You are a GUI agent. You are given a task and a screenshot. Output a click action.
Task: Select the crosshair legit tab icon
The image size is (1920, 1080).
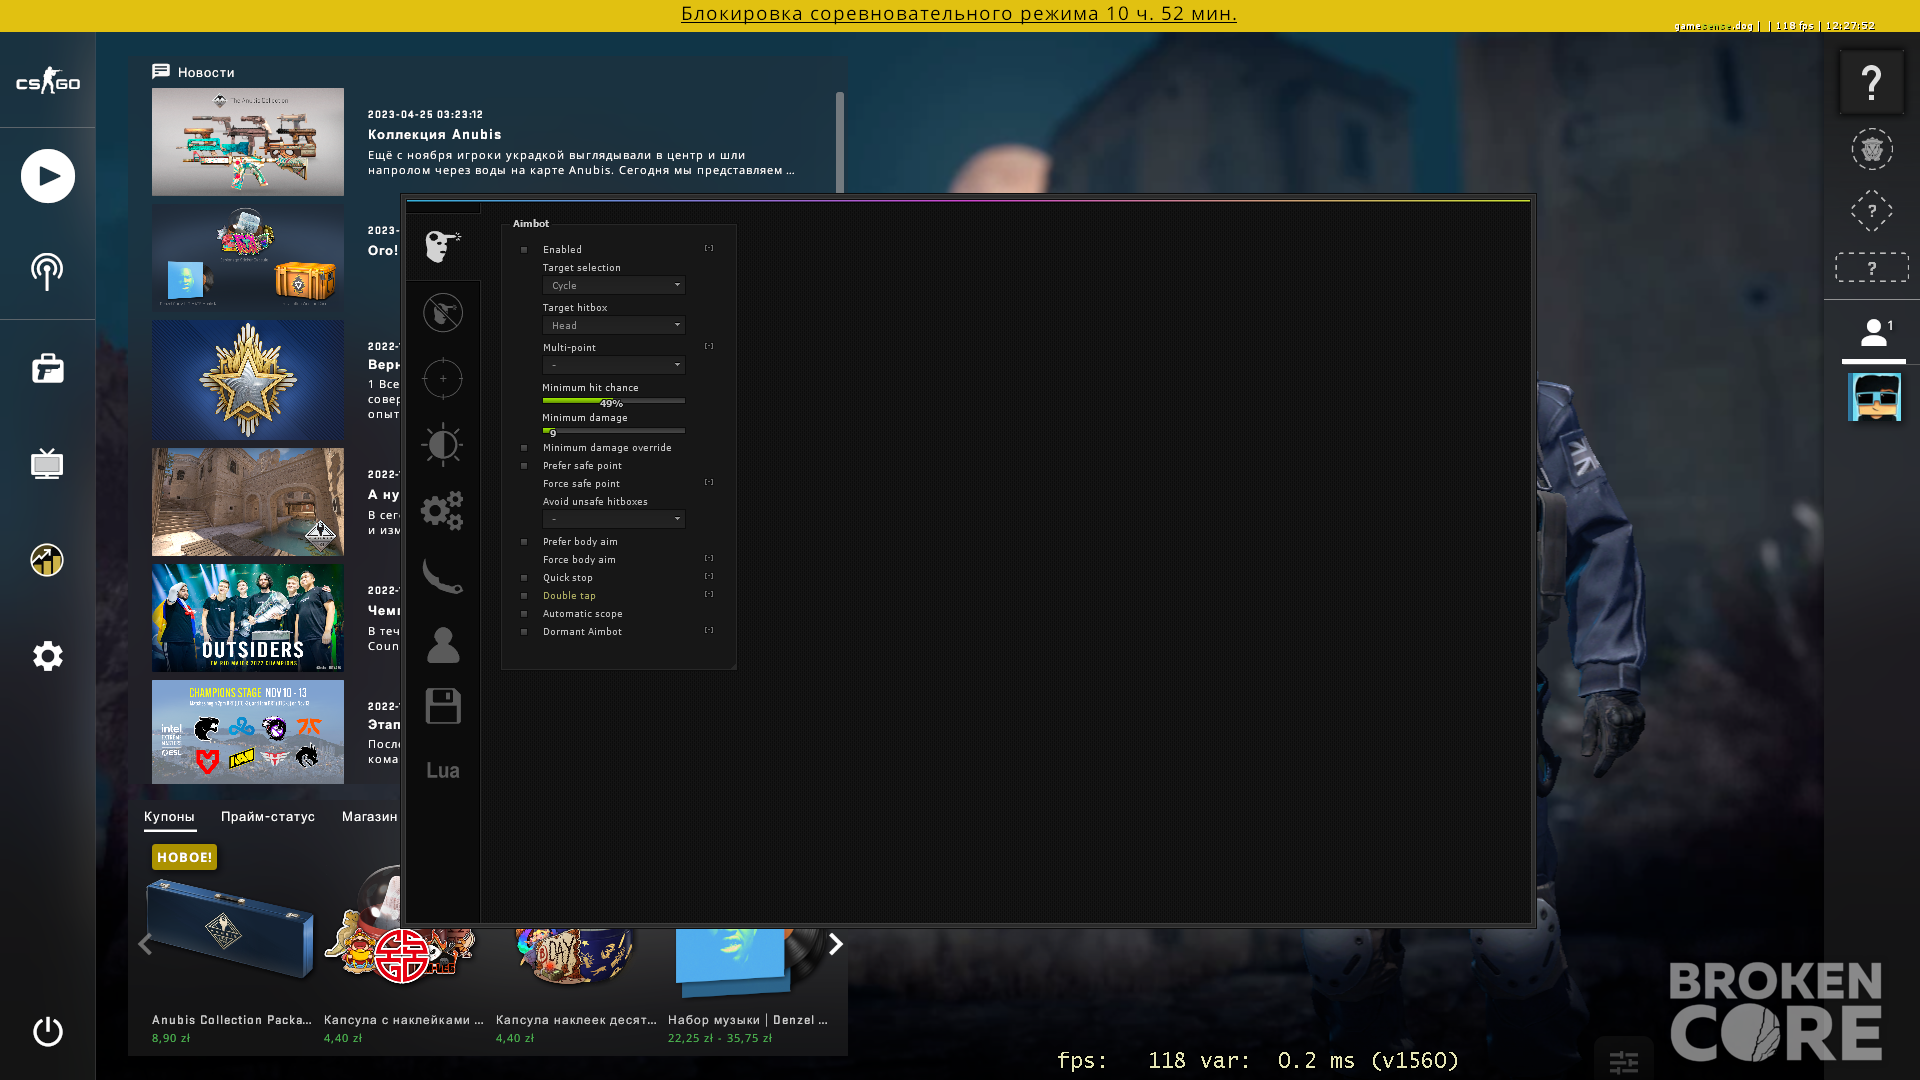[x=442, y=378]
